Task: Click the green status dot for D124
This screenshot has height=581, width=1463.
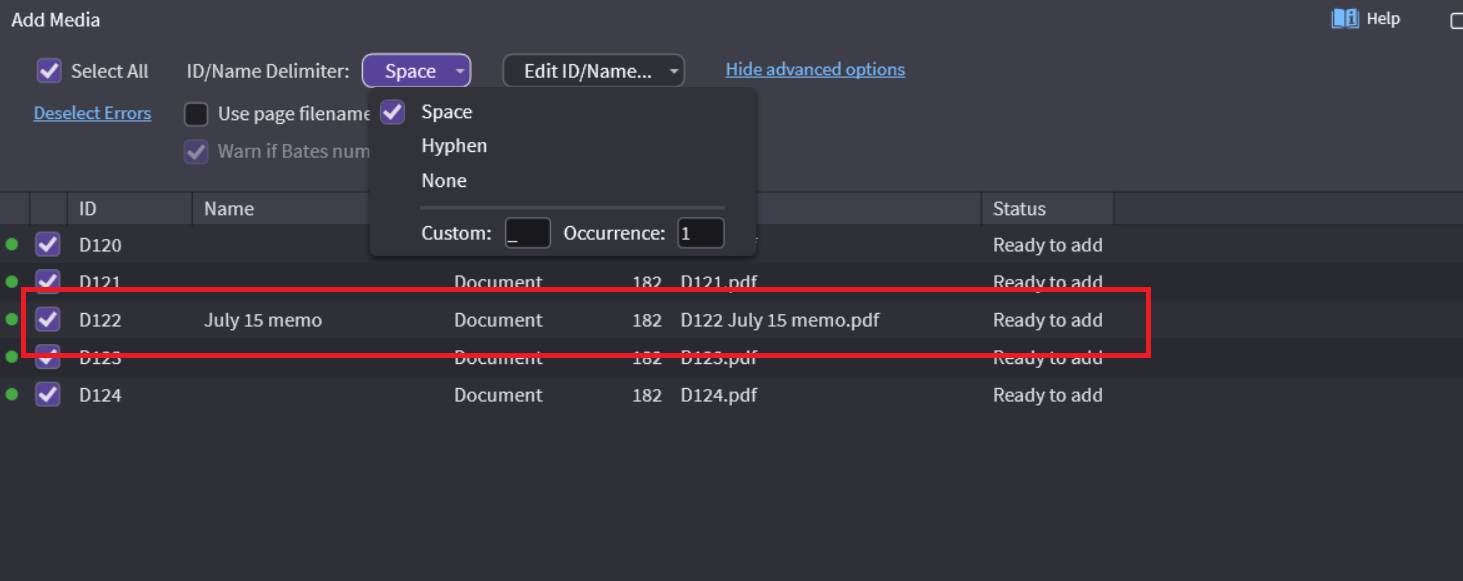Action: (x=12, y=395)
